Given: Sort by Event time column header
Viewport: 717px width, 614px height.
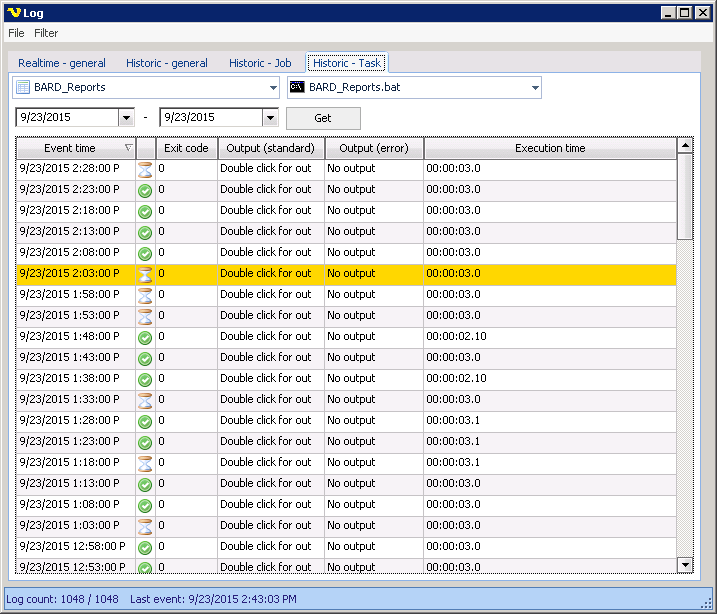Looking at the screenshot, I should point(71,148).
